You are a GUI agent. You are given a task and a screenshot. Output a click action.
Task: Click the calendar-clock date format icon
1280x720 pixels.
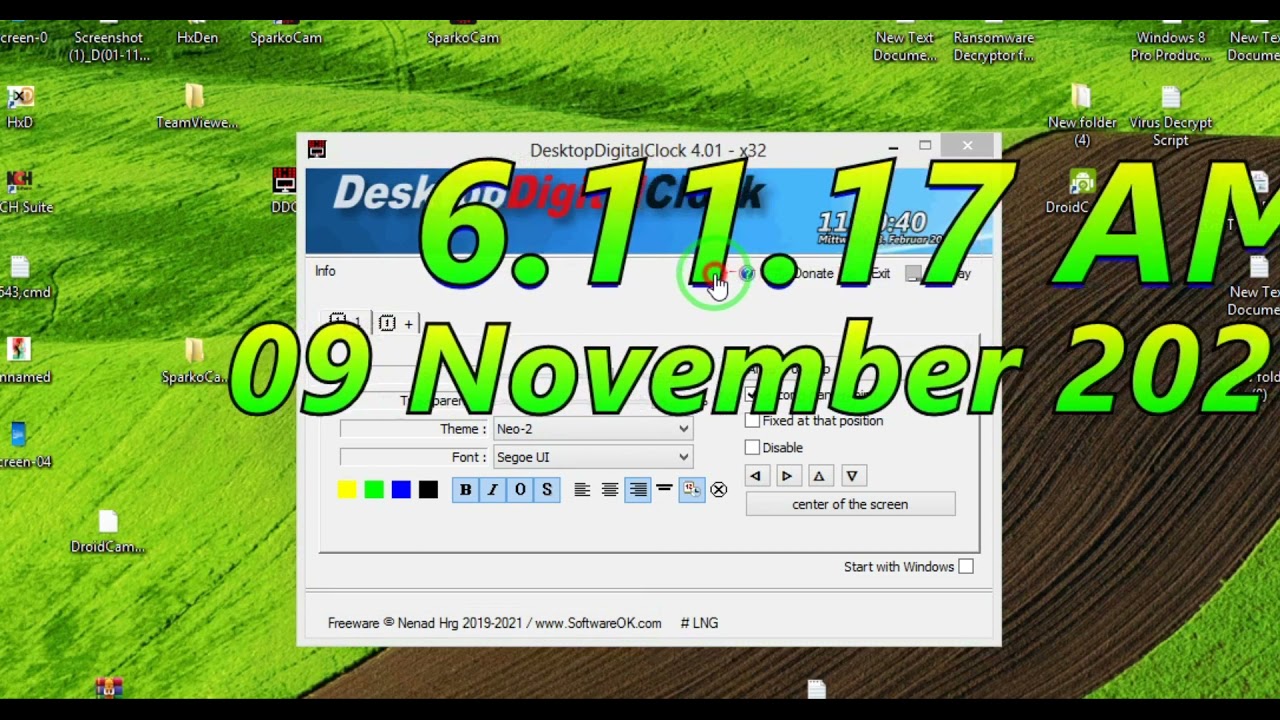point(691,490)
